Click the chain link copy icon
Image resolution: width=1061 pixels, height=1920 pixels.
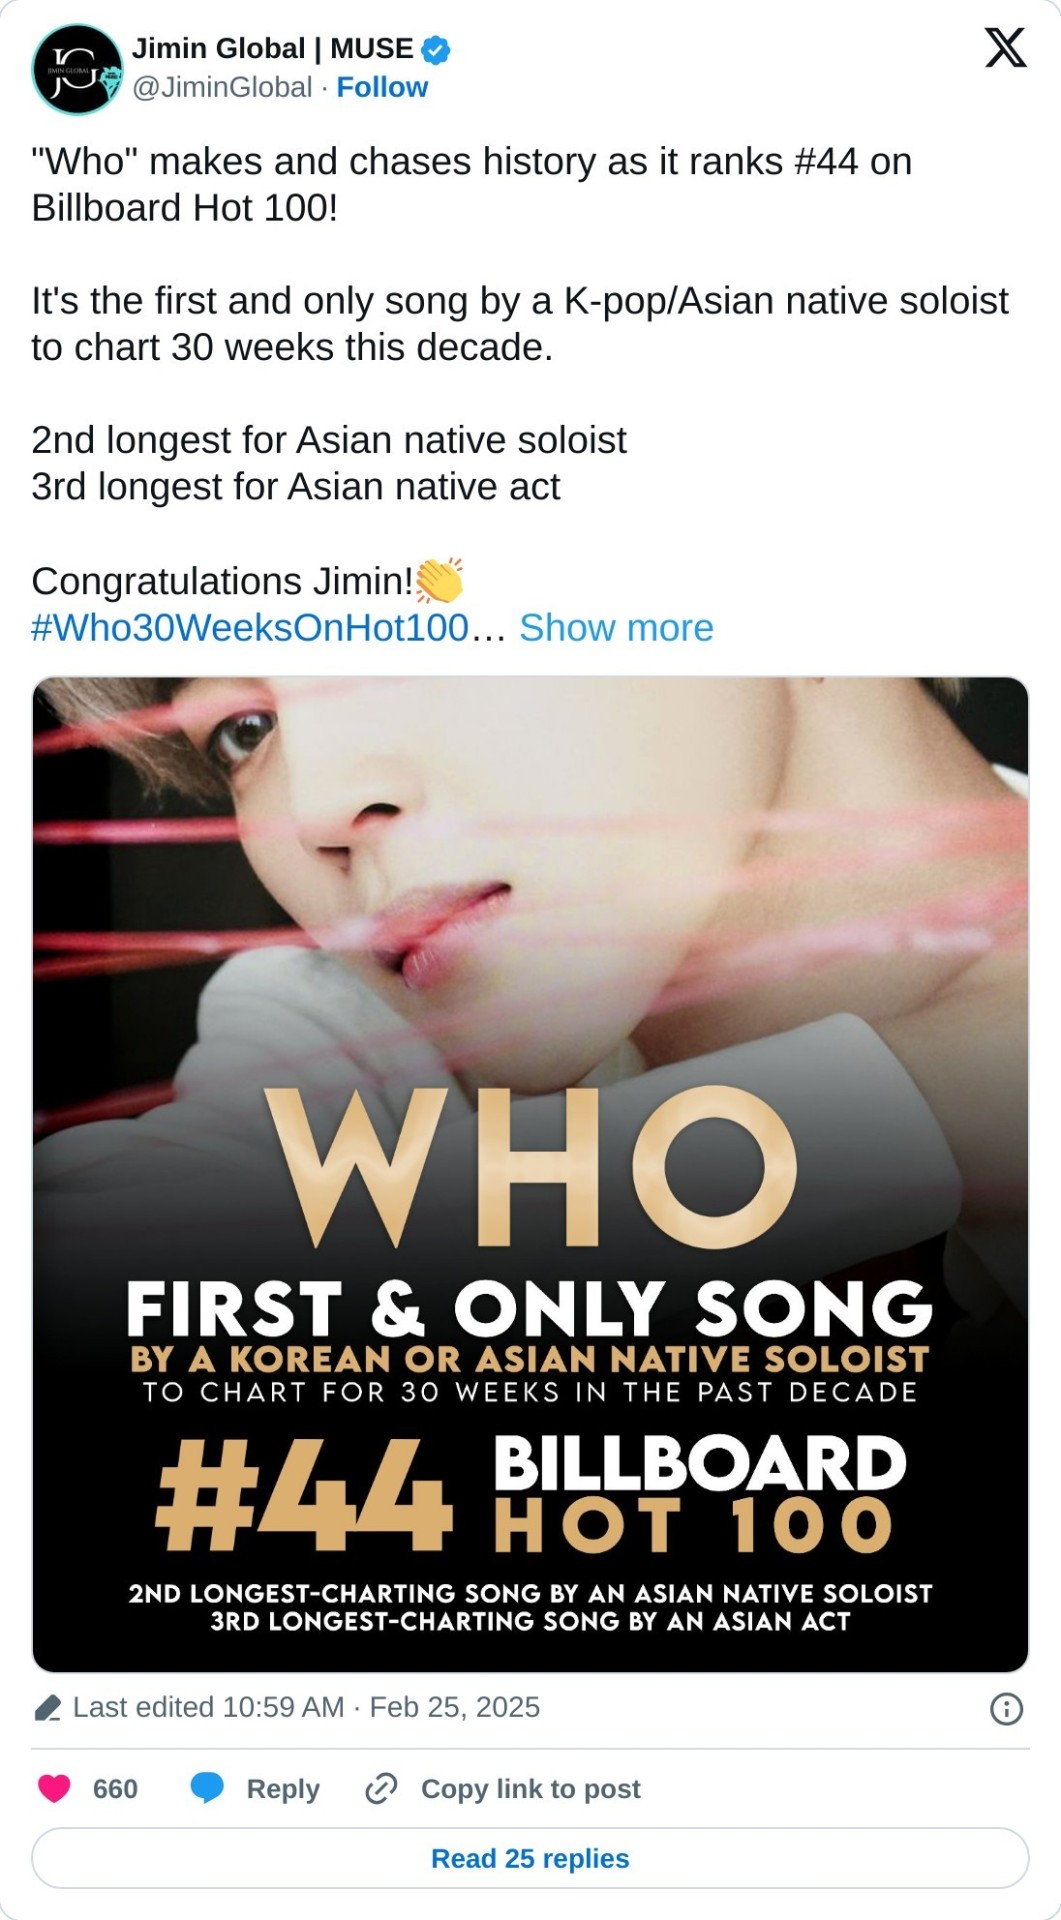(381, 1788)
